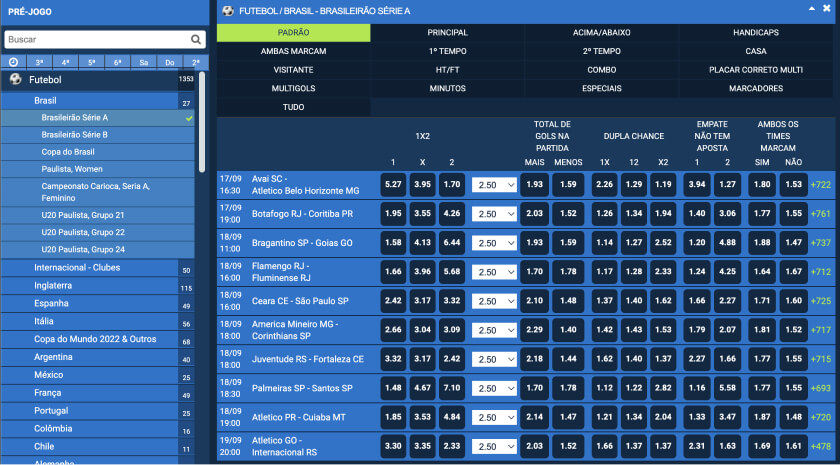Open goal line dropdown for Bragantino SP match

click(494, 243)
